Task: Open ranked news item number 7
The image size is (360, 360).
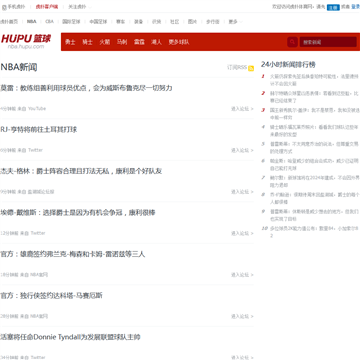Action: [314, 181]
